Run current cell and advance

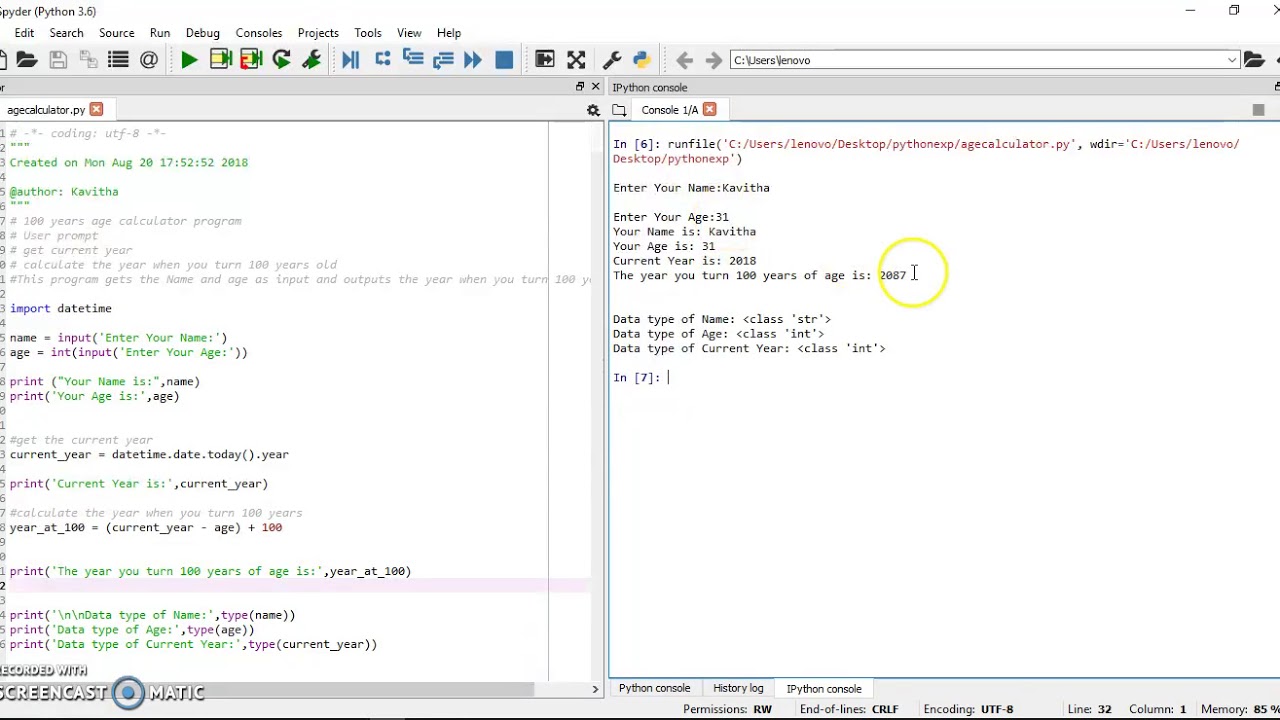251,60
